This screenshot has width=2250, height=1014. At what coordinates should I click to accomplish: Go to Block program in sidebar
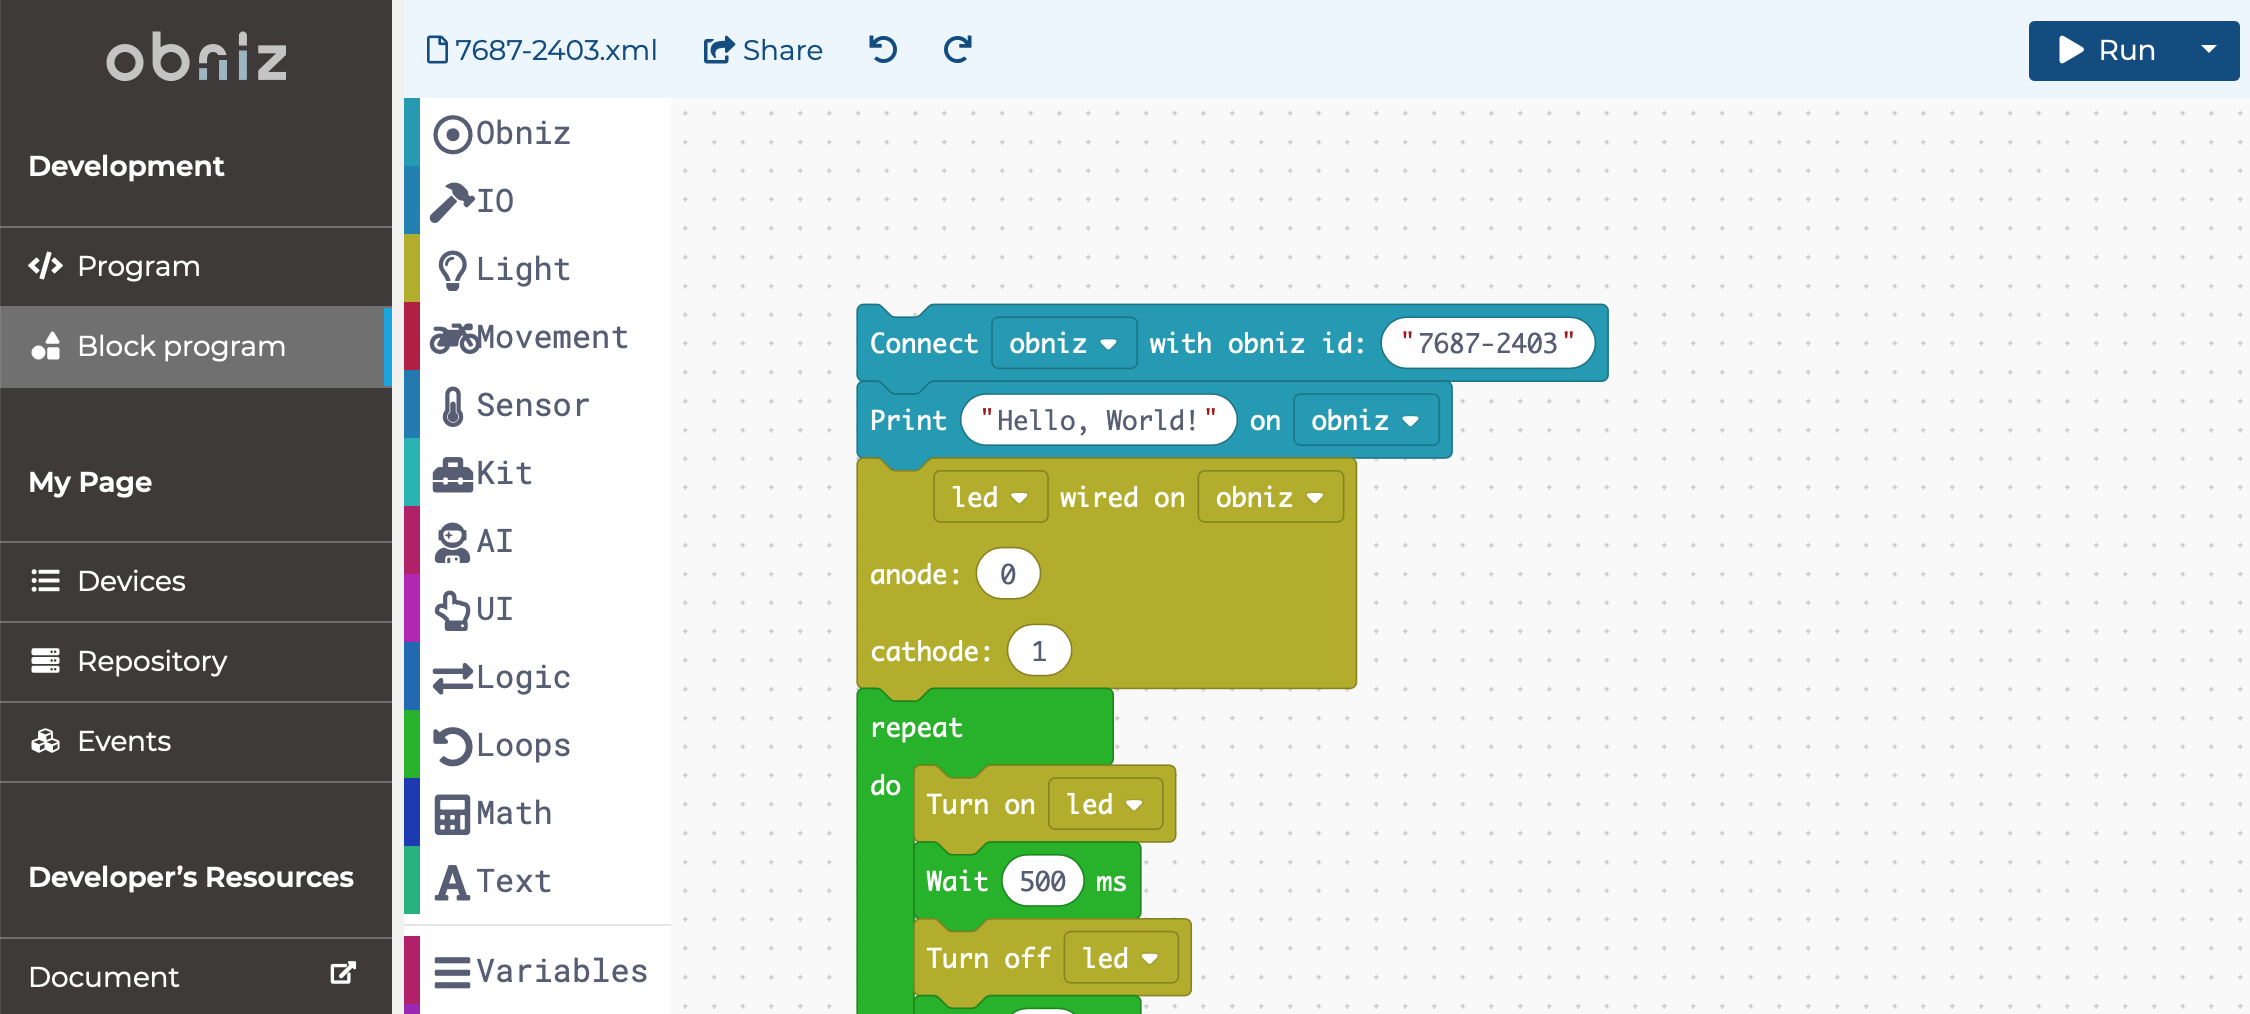click(181, 346)
